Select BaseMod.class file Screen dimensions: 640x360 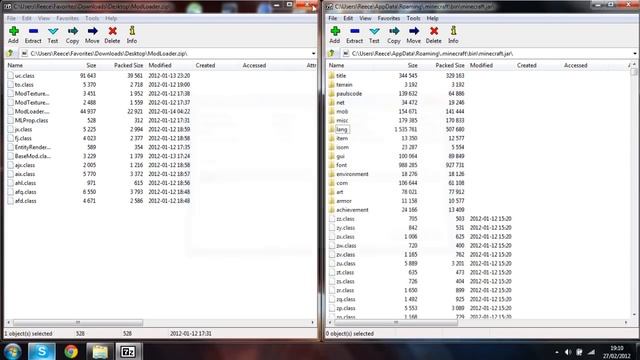coord(33,156)
